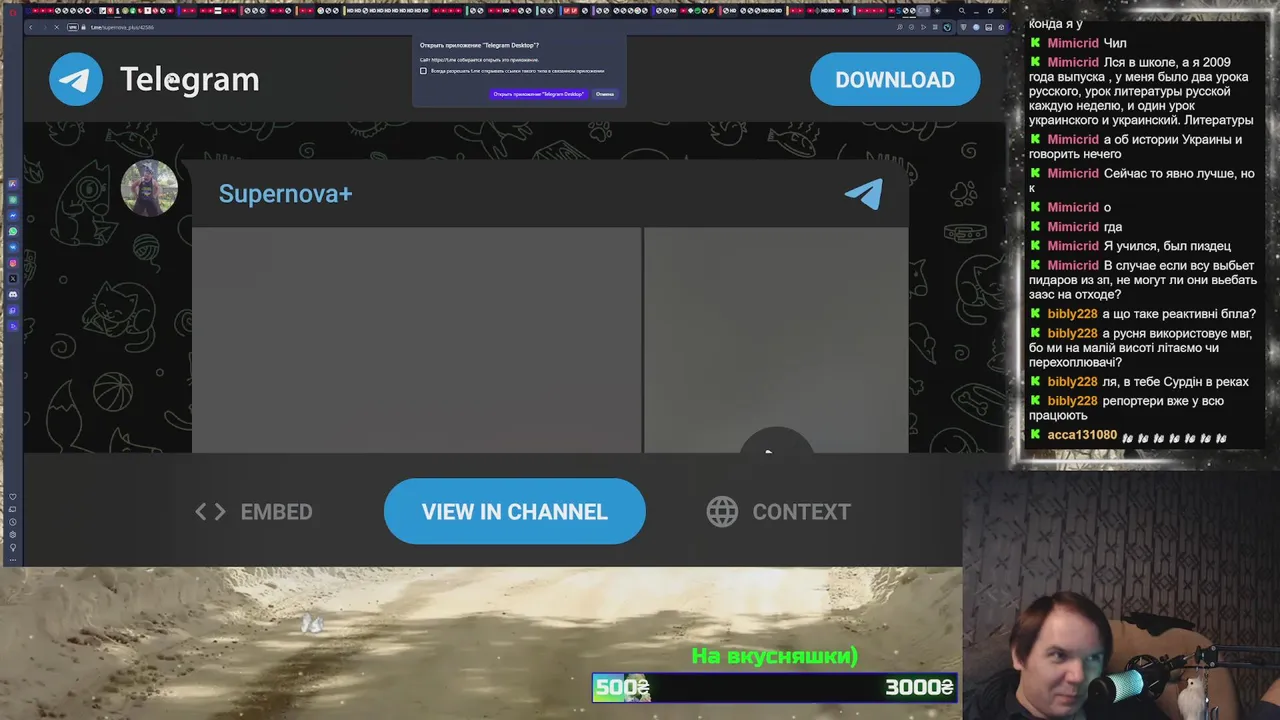Open the history clock icon in sidebar
The image size is (1280, 720).
[x=13, y=522]
